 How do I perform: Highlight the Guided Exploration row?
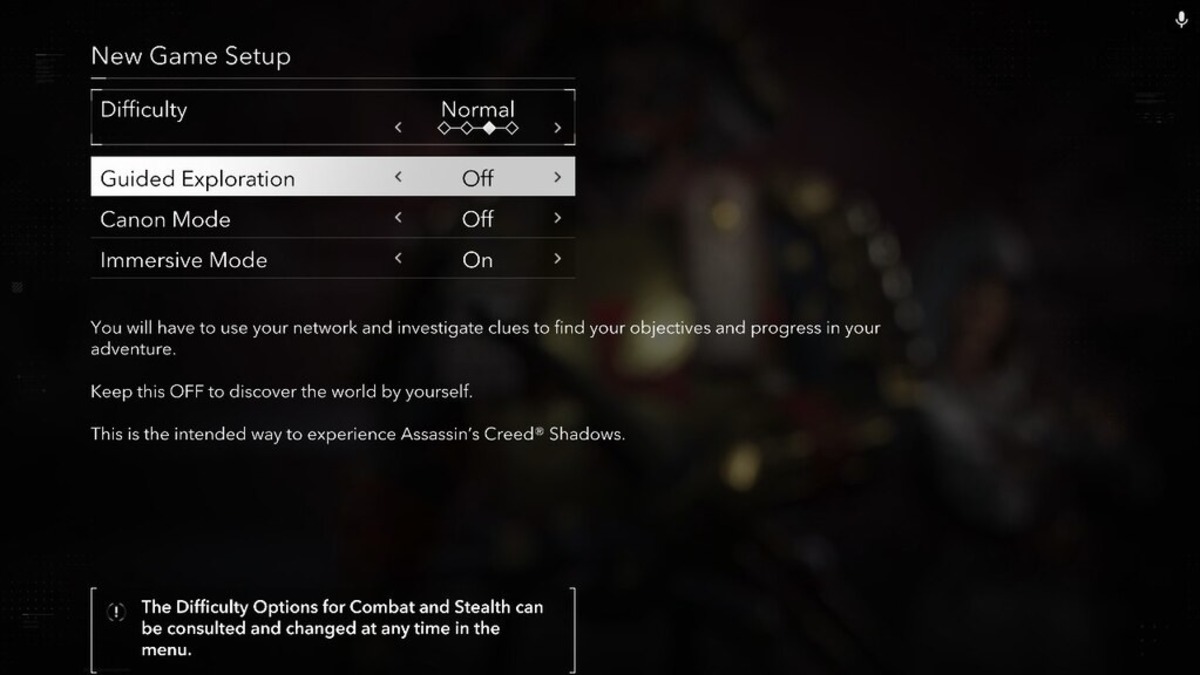tap(198, 179)
